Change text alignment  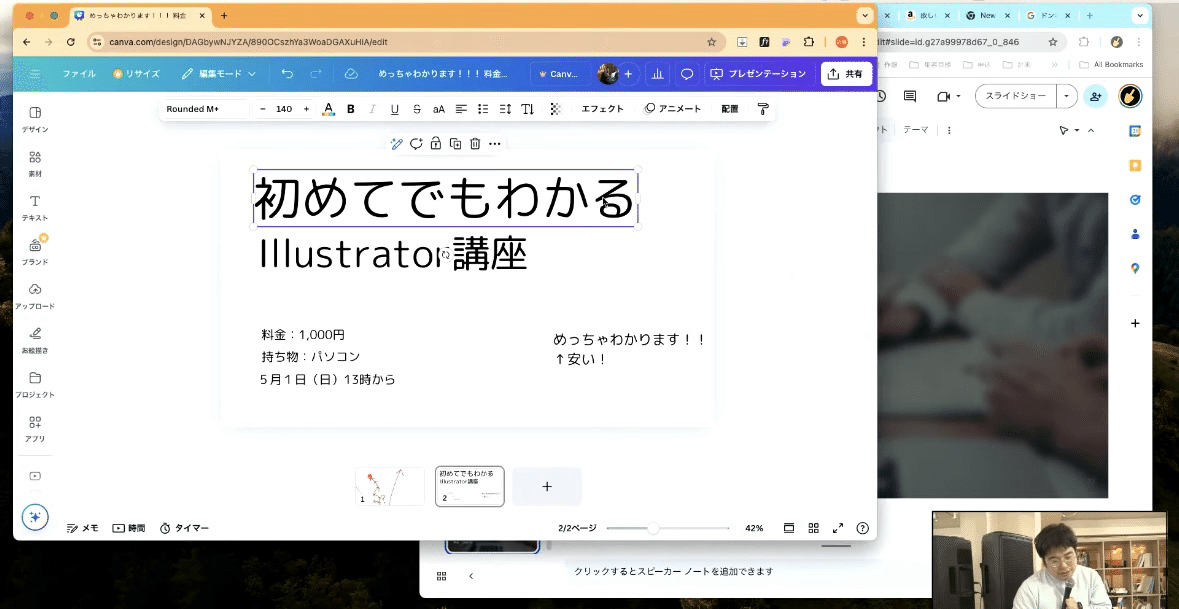pos(461,109)
